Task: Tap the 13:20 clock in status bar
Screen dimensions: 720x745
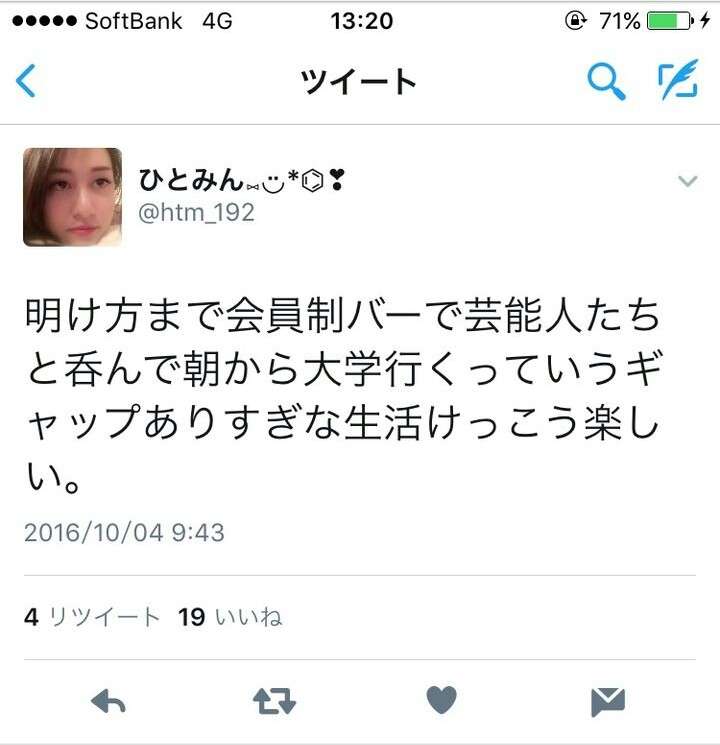Action: (x=362, y=21)
